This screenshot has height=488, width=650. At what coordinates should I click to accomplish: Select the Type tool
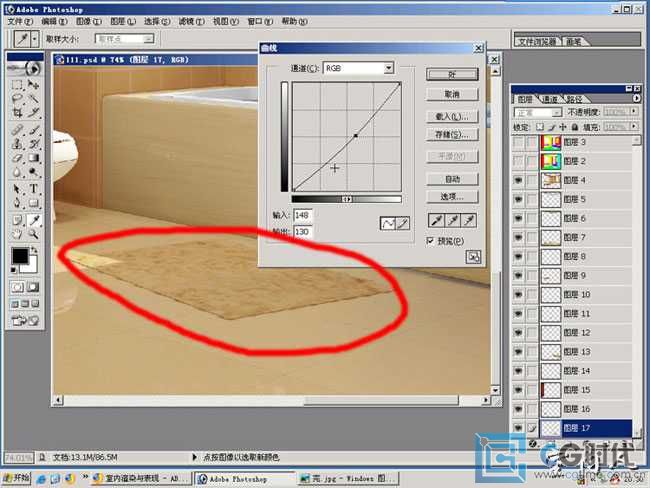[33, 189]
